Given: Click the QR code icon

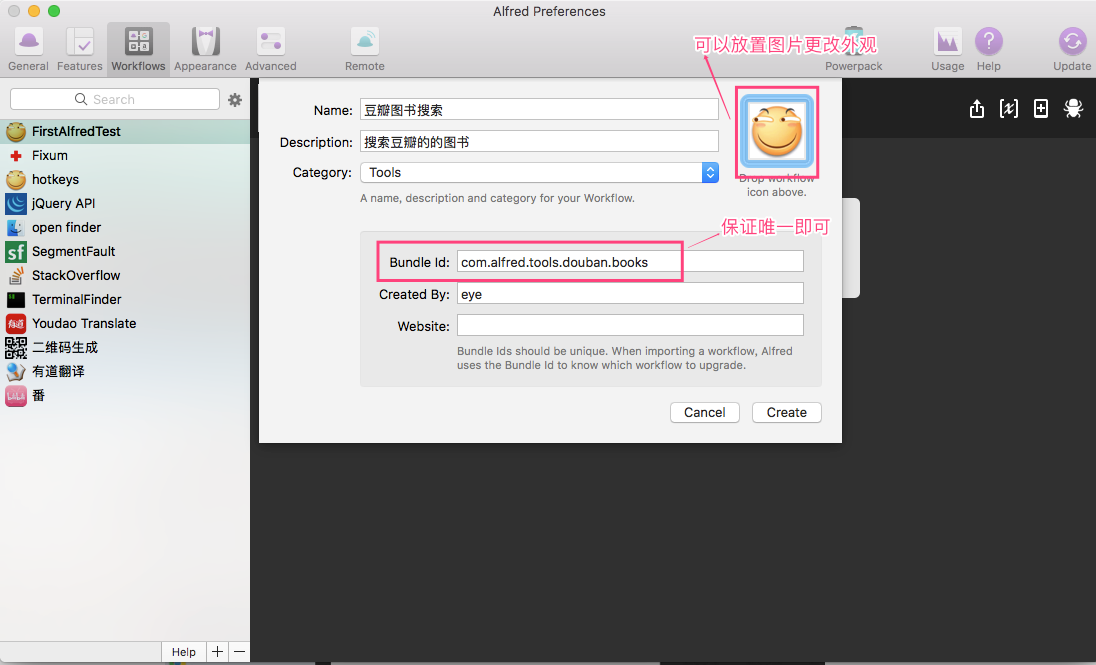Looking at the screenshot, I should click(x=15, y=348).
